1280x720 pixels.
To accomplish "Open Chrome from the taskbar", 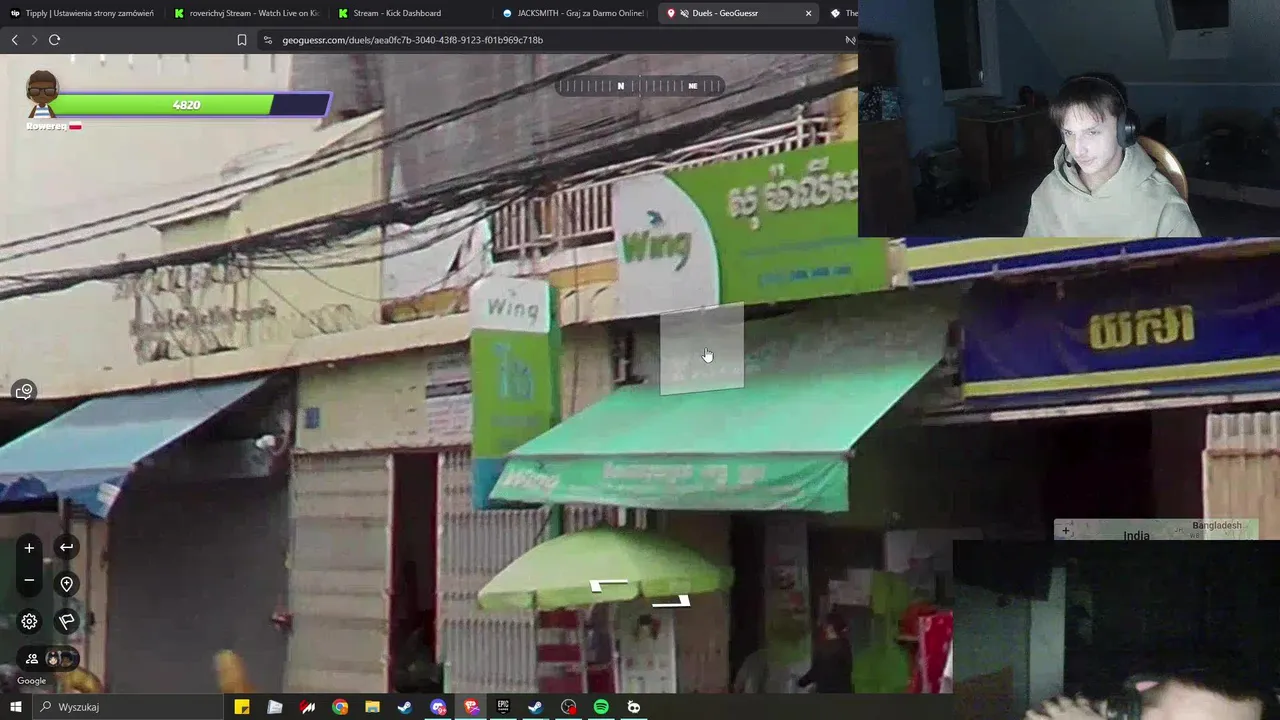I will coord(340,707).
